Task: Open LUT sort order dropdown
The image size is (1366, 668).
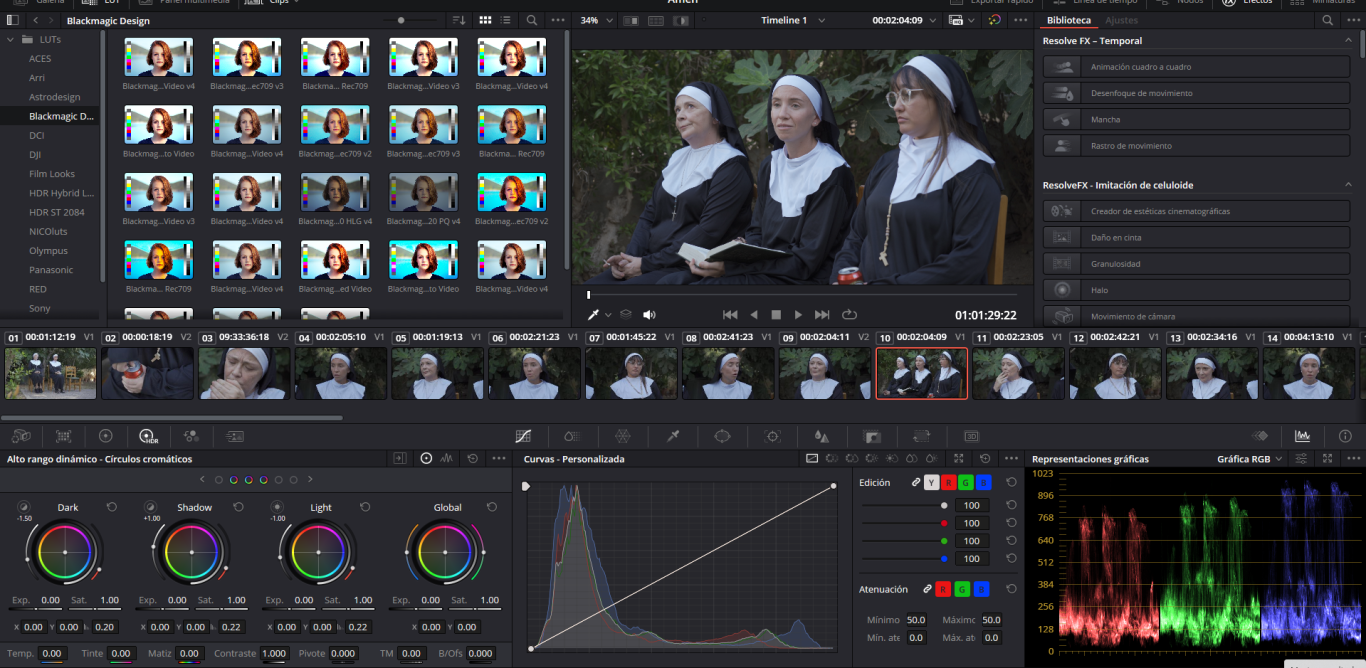Action: (459, 20)
